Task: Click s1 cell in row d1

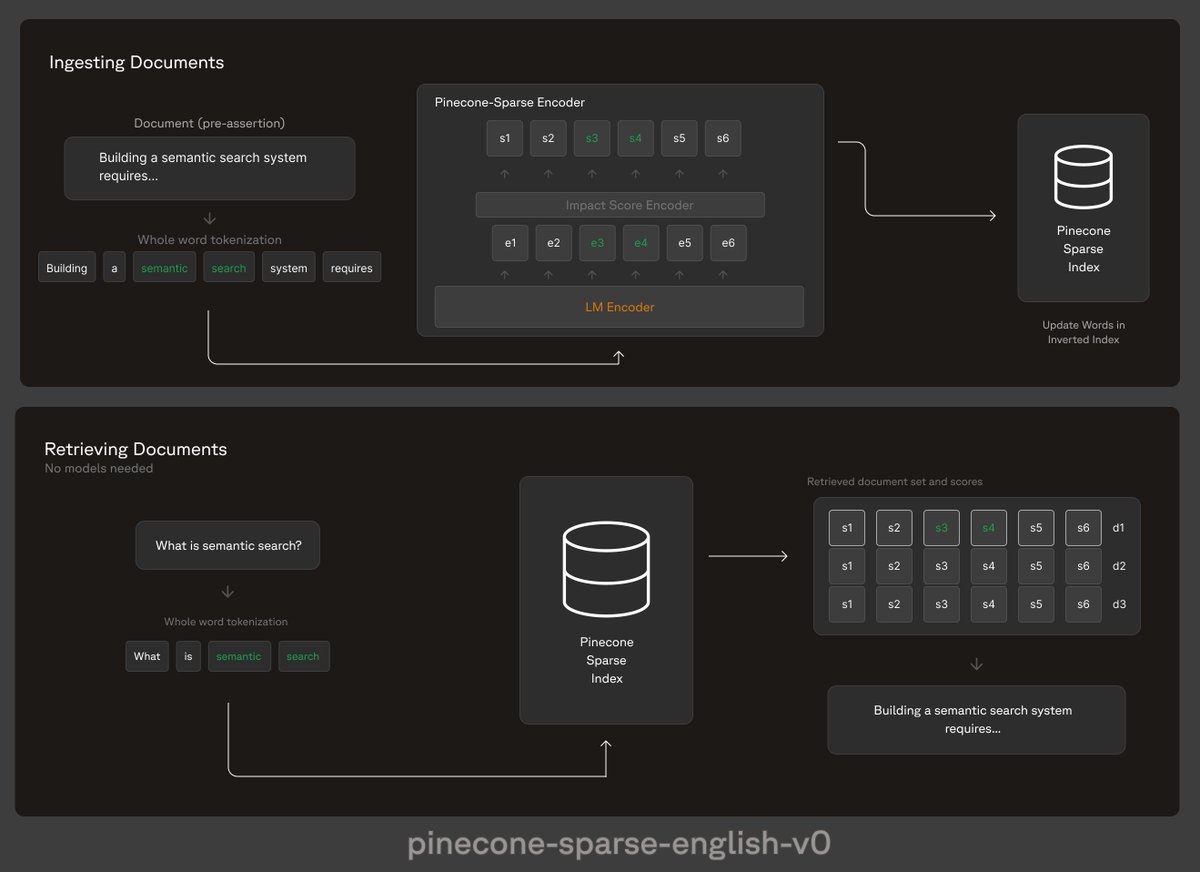Action: (x=847, y=528)
